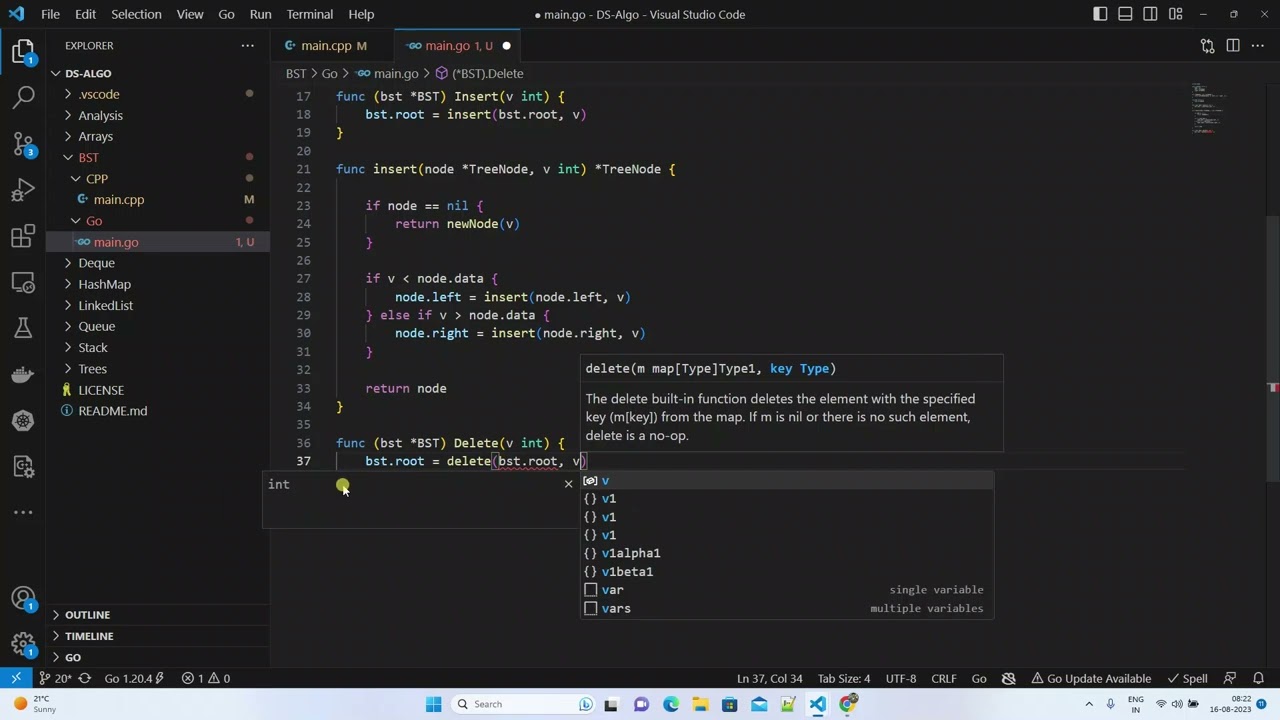Open the Extensions view

click(x=24, y=236)
